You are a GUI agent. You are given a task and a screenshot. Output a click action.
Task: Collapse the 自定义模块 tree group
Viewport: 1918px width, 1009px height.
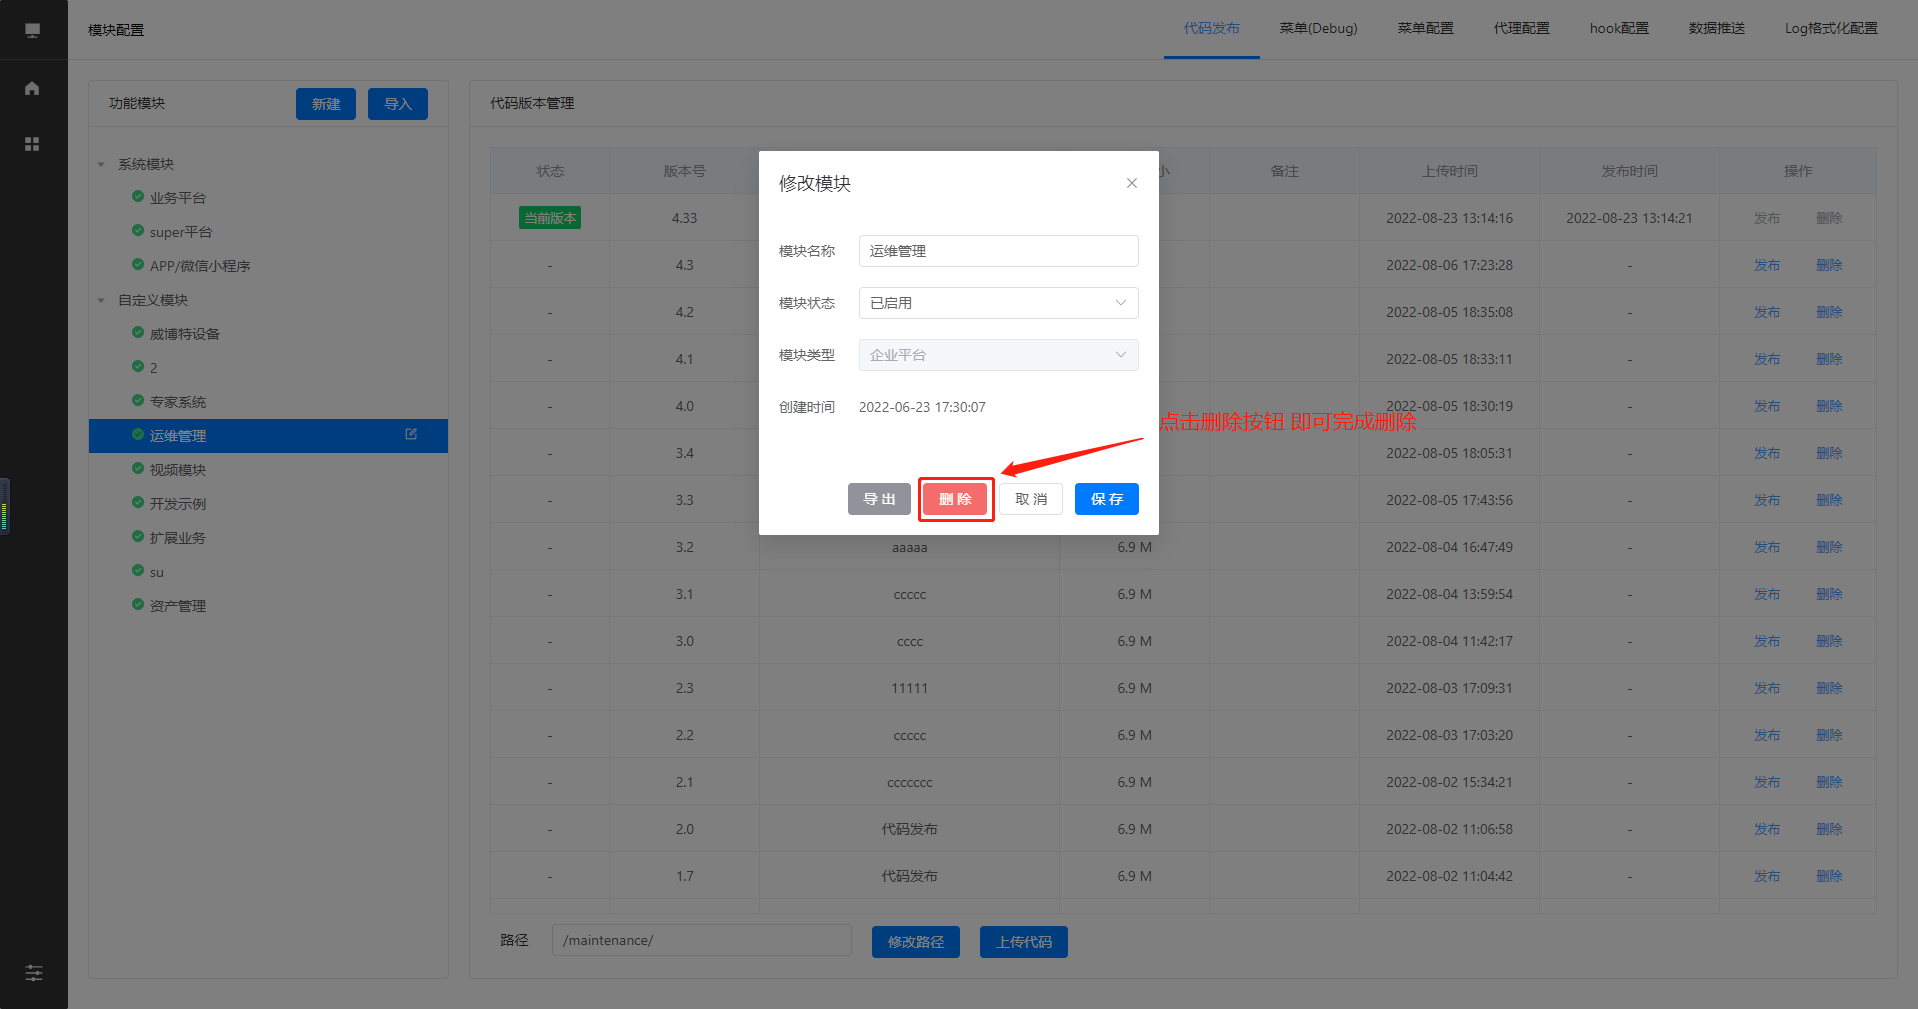tap(101, 300)
